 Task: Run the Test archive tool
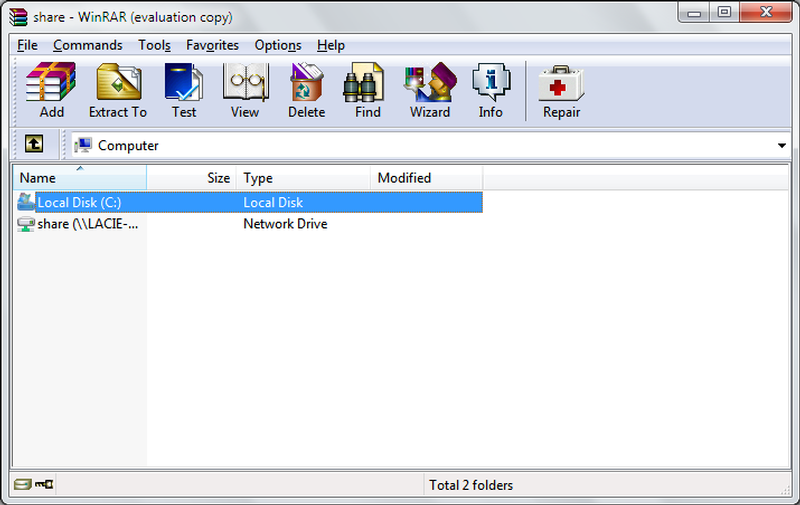[184, 90]
